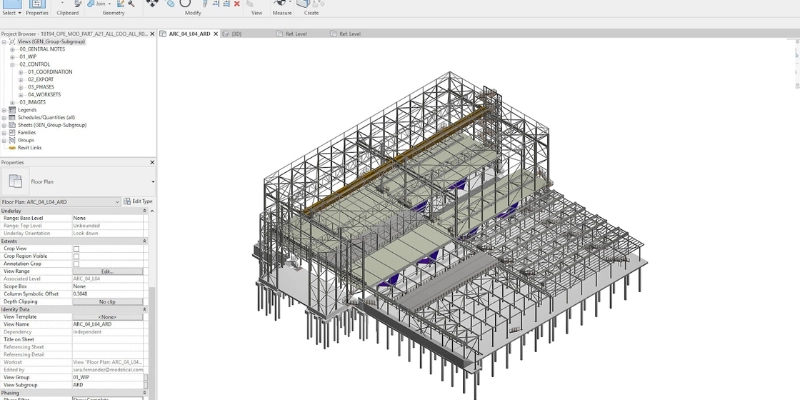Click the Sheets icon in Project Browser
The height and width of the screenshot is (400, 800).
[x=12, y=125]
